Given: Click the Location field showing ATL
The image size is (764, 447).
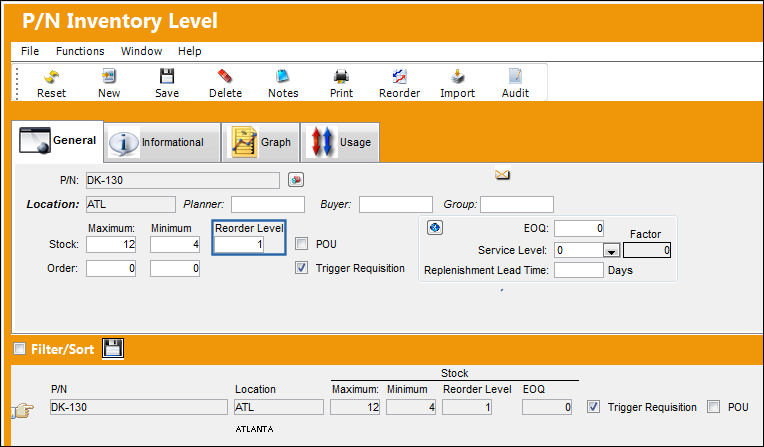Looking at the screenshot, I should (x=131, y=204).
